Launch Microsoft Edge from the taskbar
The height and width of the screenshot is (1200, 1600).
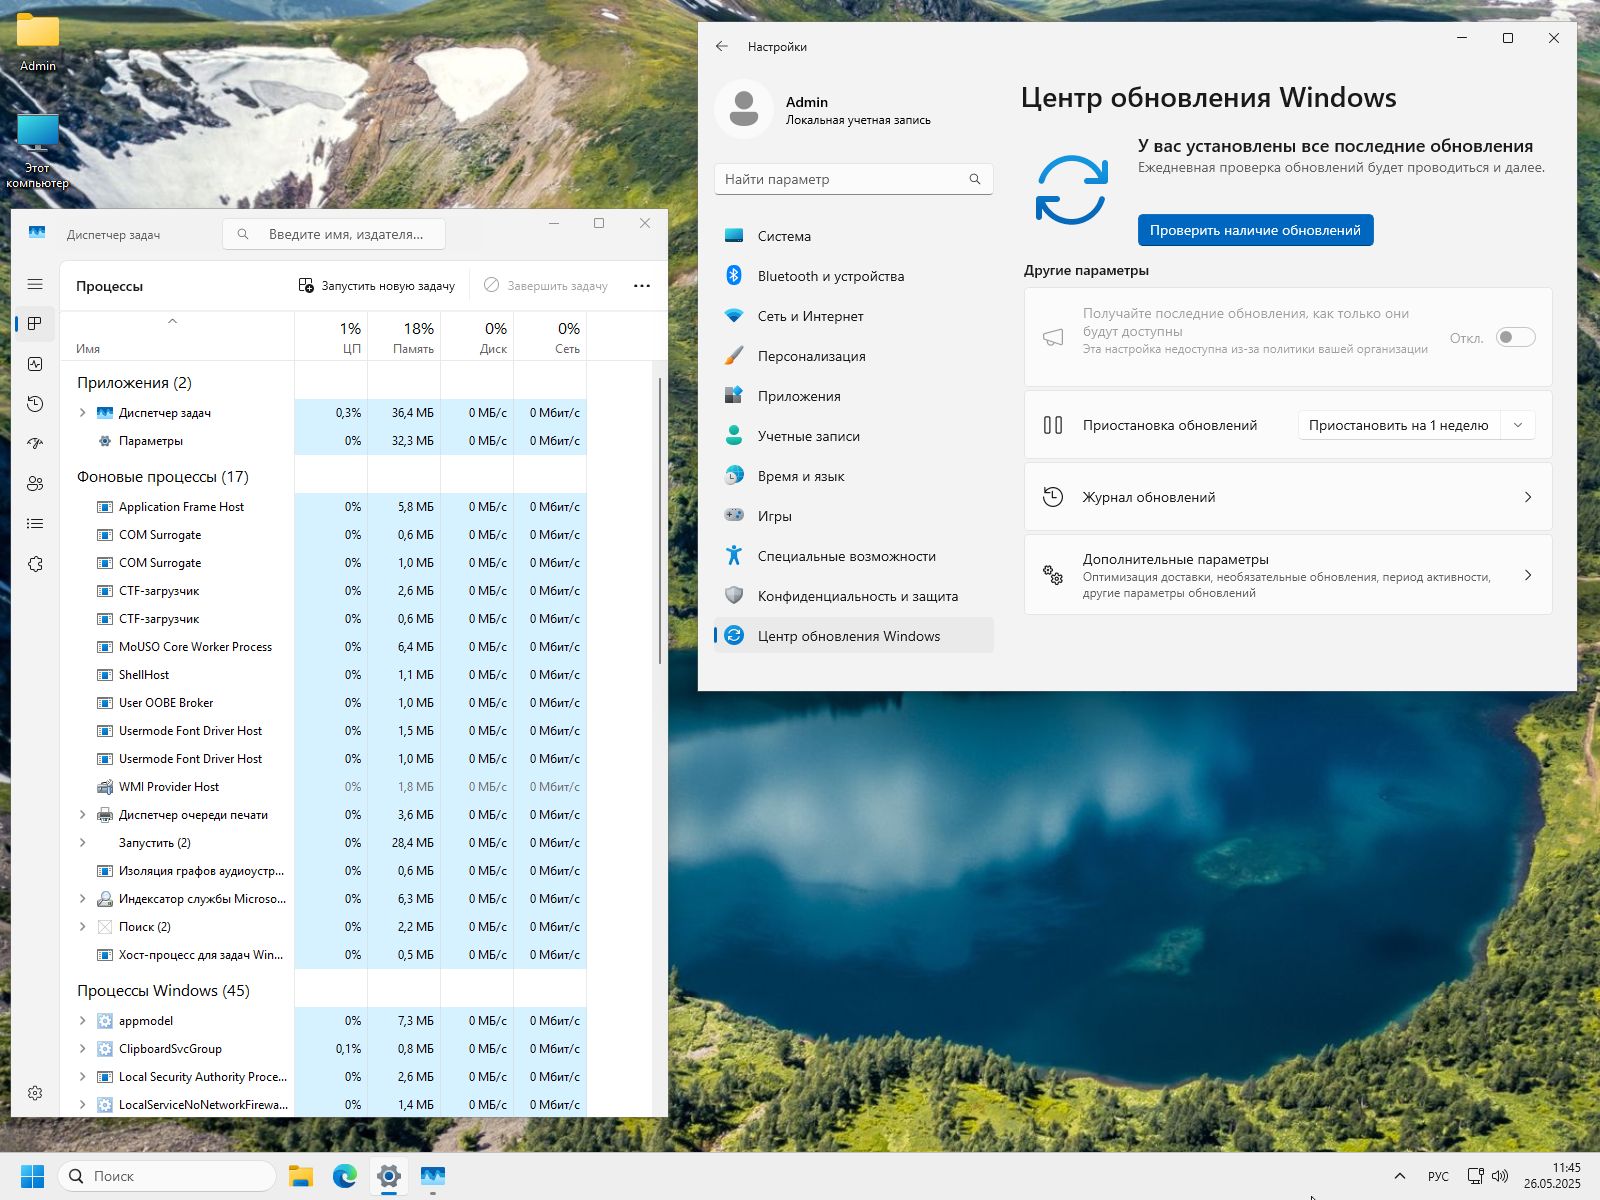tap(345, 1176)
